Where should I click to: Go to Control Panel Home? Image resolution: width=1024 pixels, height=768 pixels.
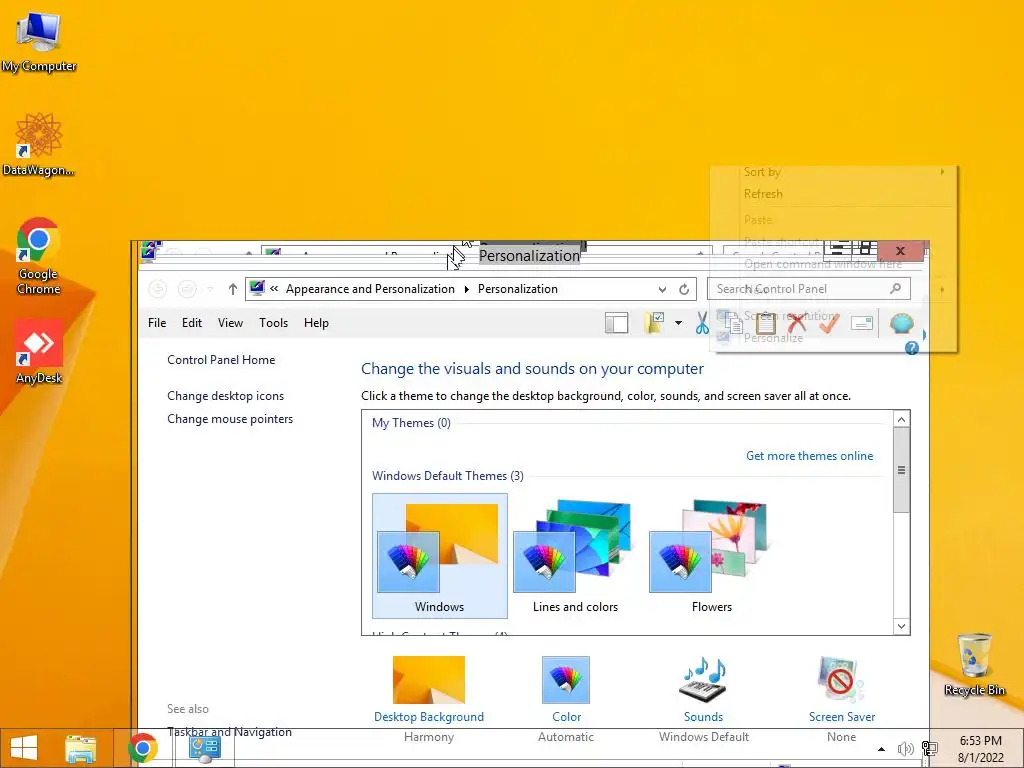pyautogui.click(x=221, y=360)
